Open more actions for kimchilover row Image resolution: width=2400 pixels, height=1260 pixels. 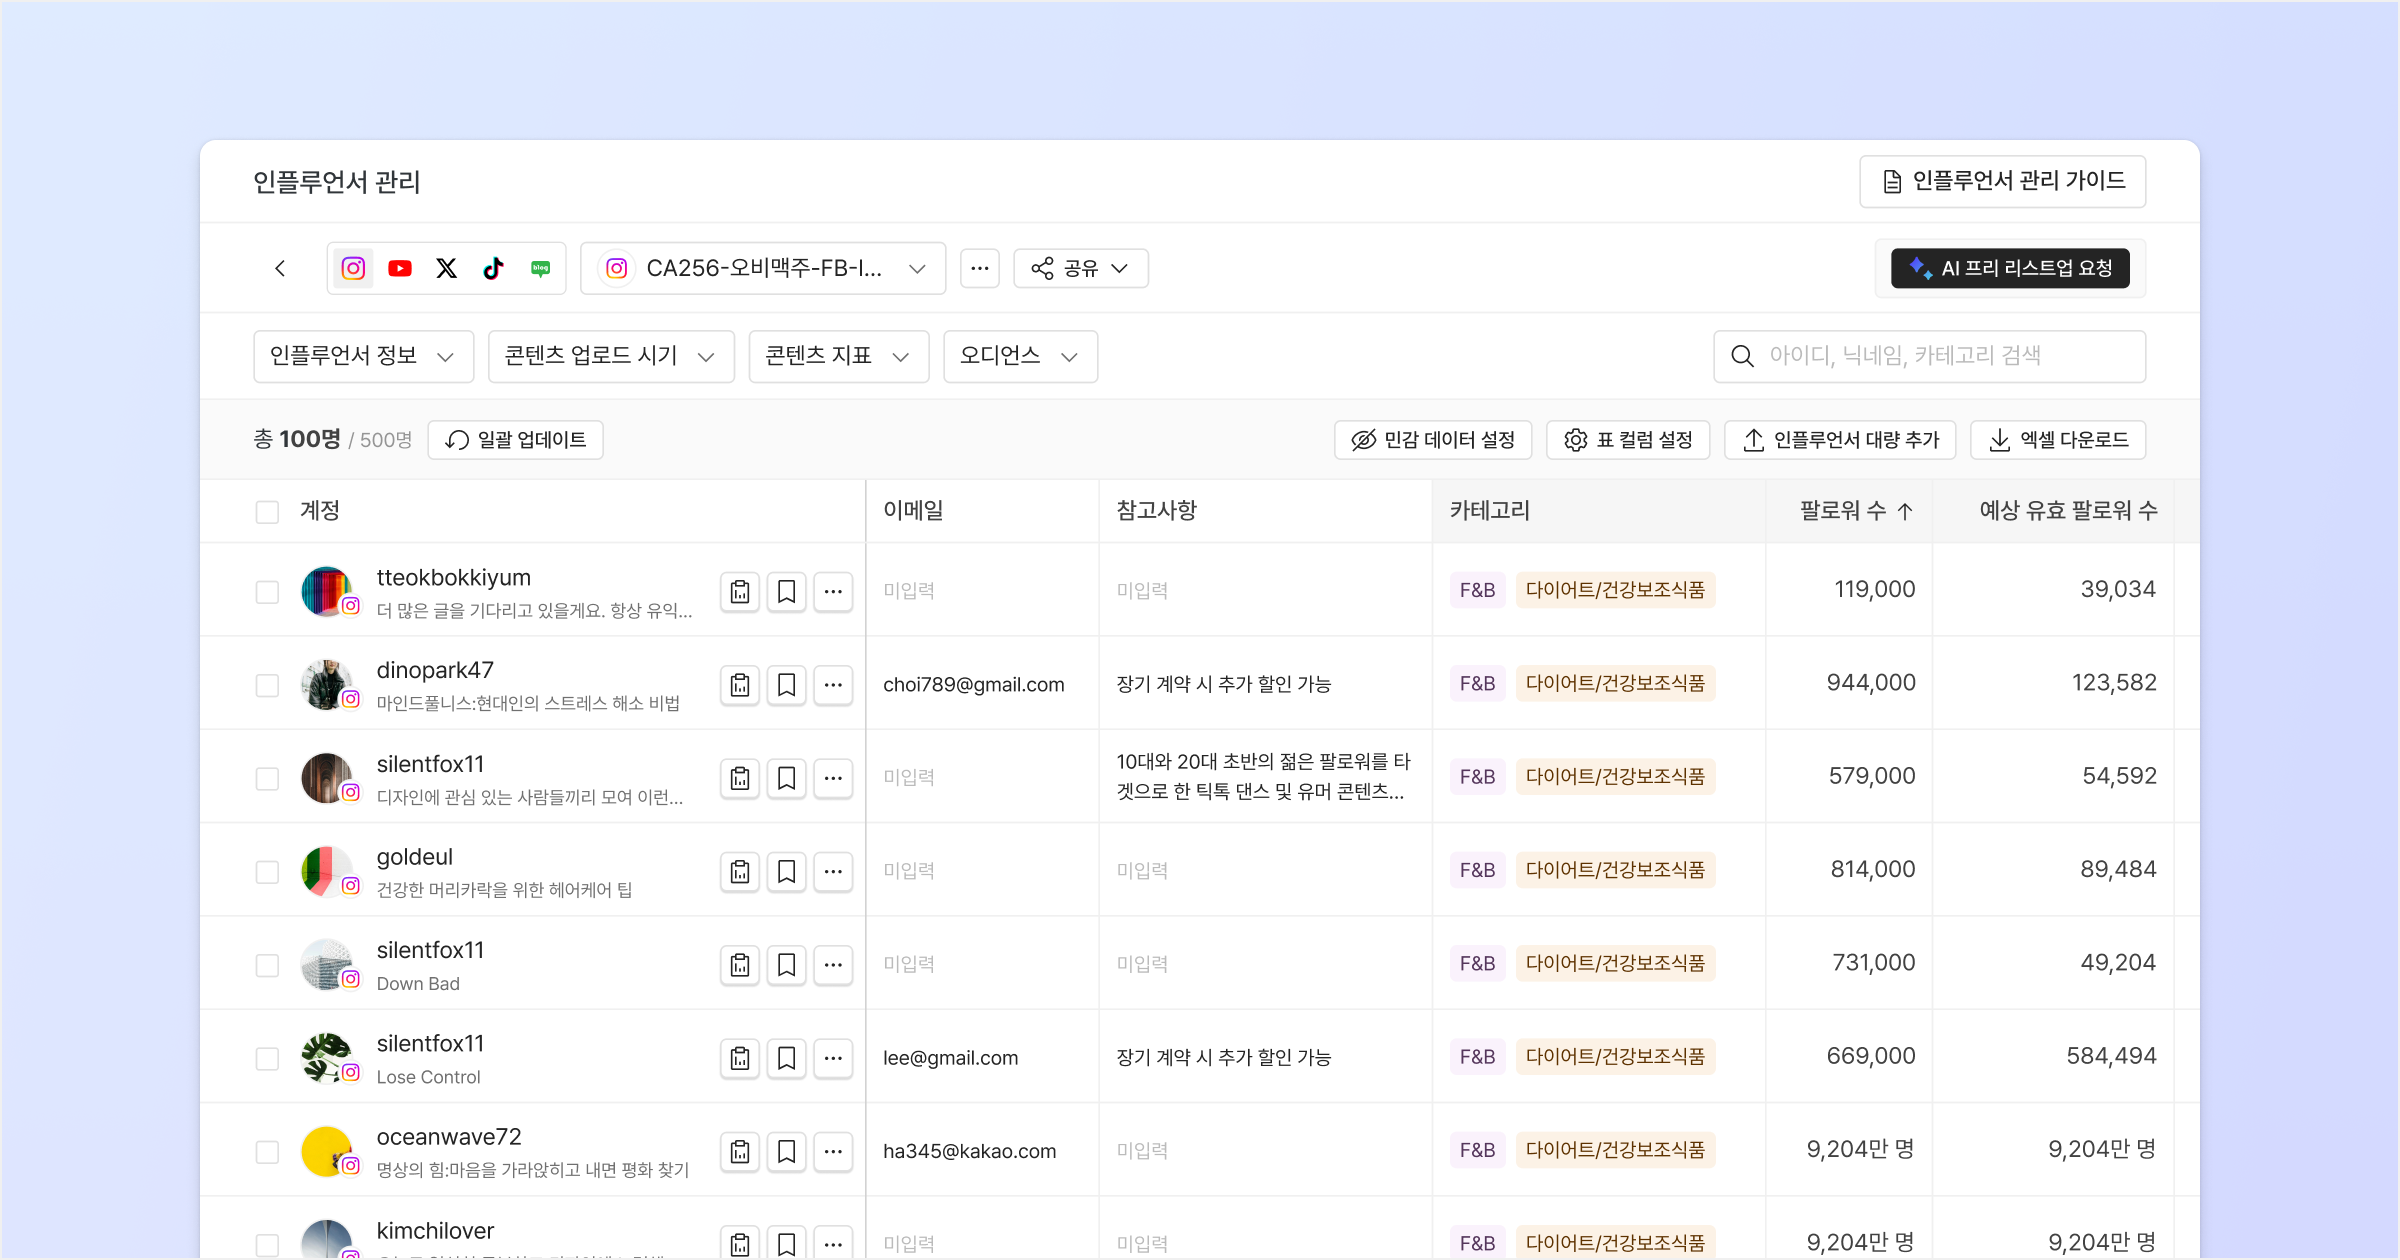[x=833, y=1244]
